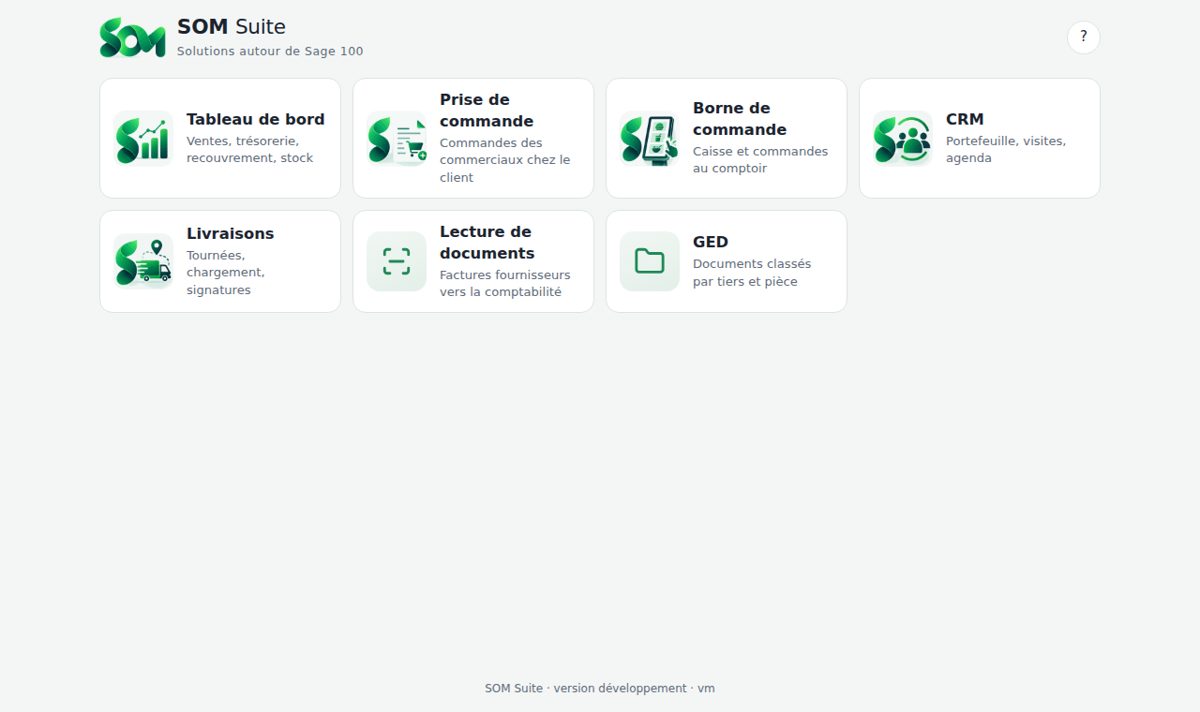This screenshot has width=1200, height=712.
Task: Click the Lecture de documents scan icon
Action: 396,262
